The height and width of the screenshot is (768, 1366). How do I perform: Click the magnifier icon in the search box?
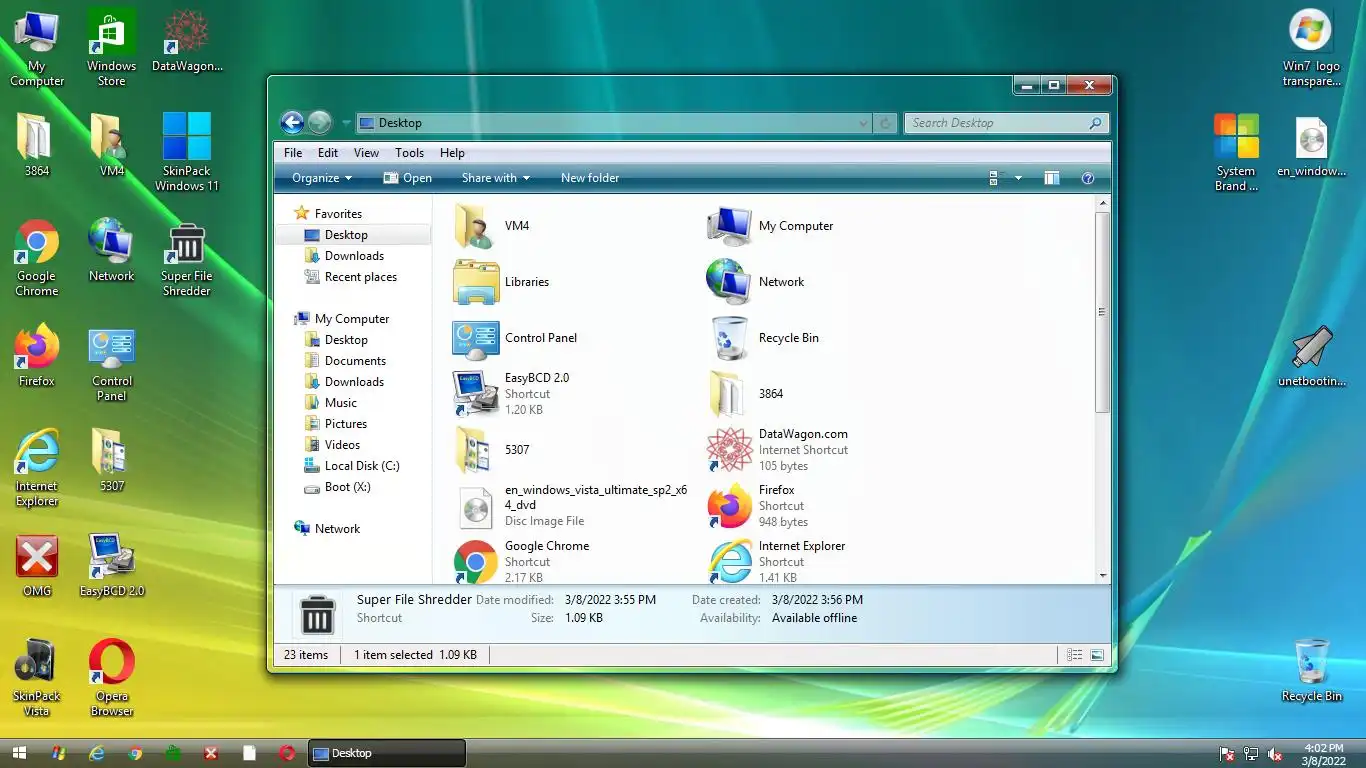(1096, 123)
